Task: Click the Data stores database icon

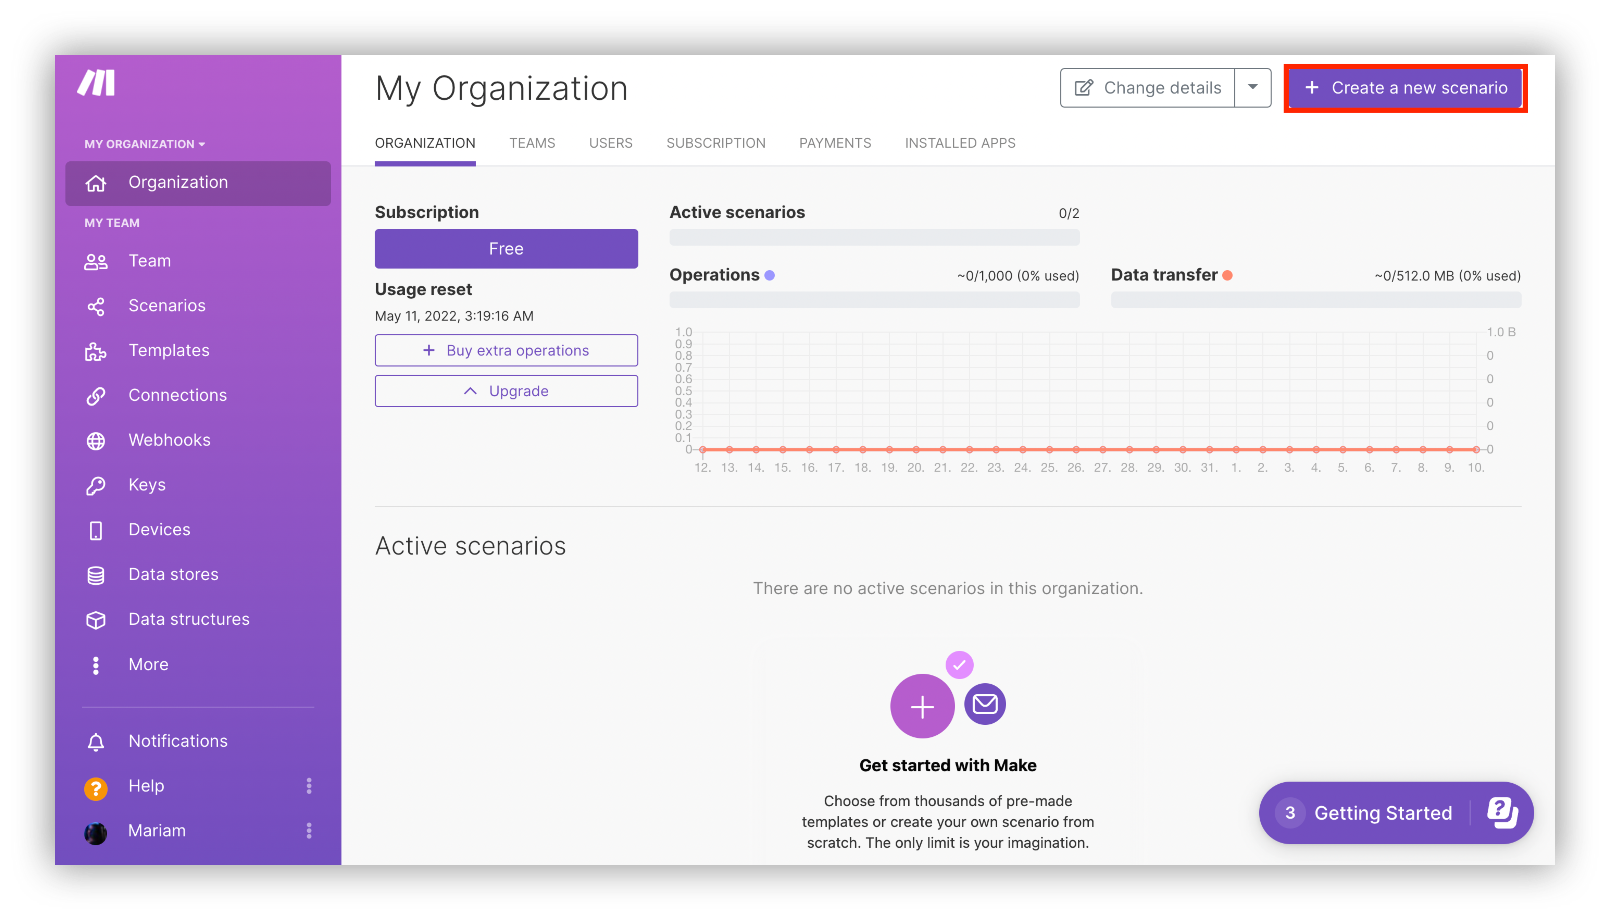Action: (96, 575)
